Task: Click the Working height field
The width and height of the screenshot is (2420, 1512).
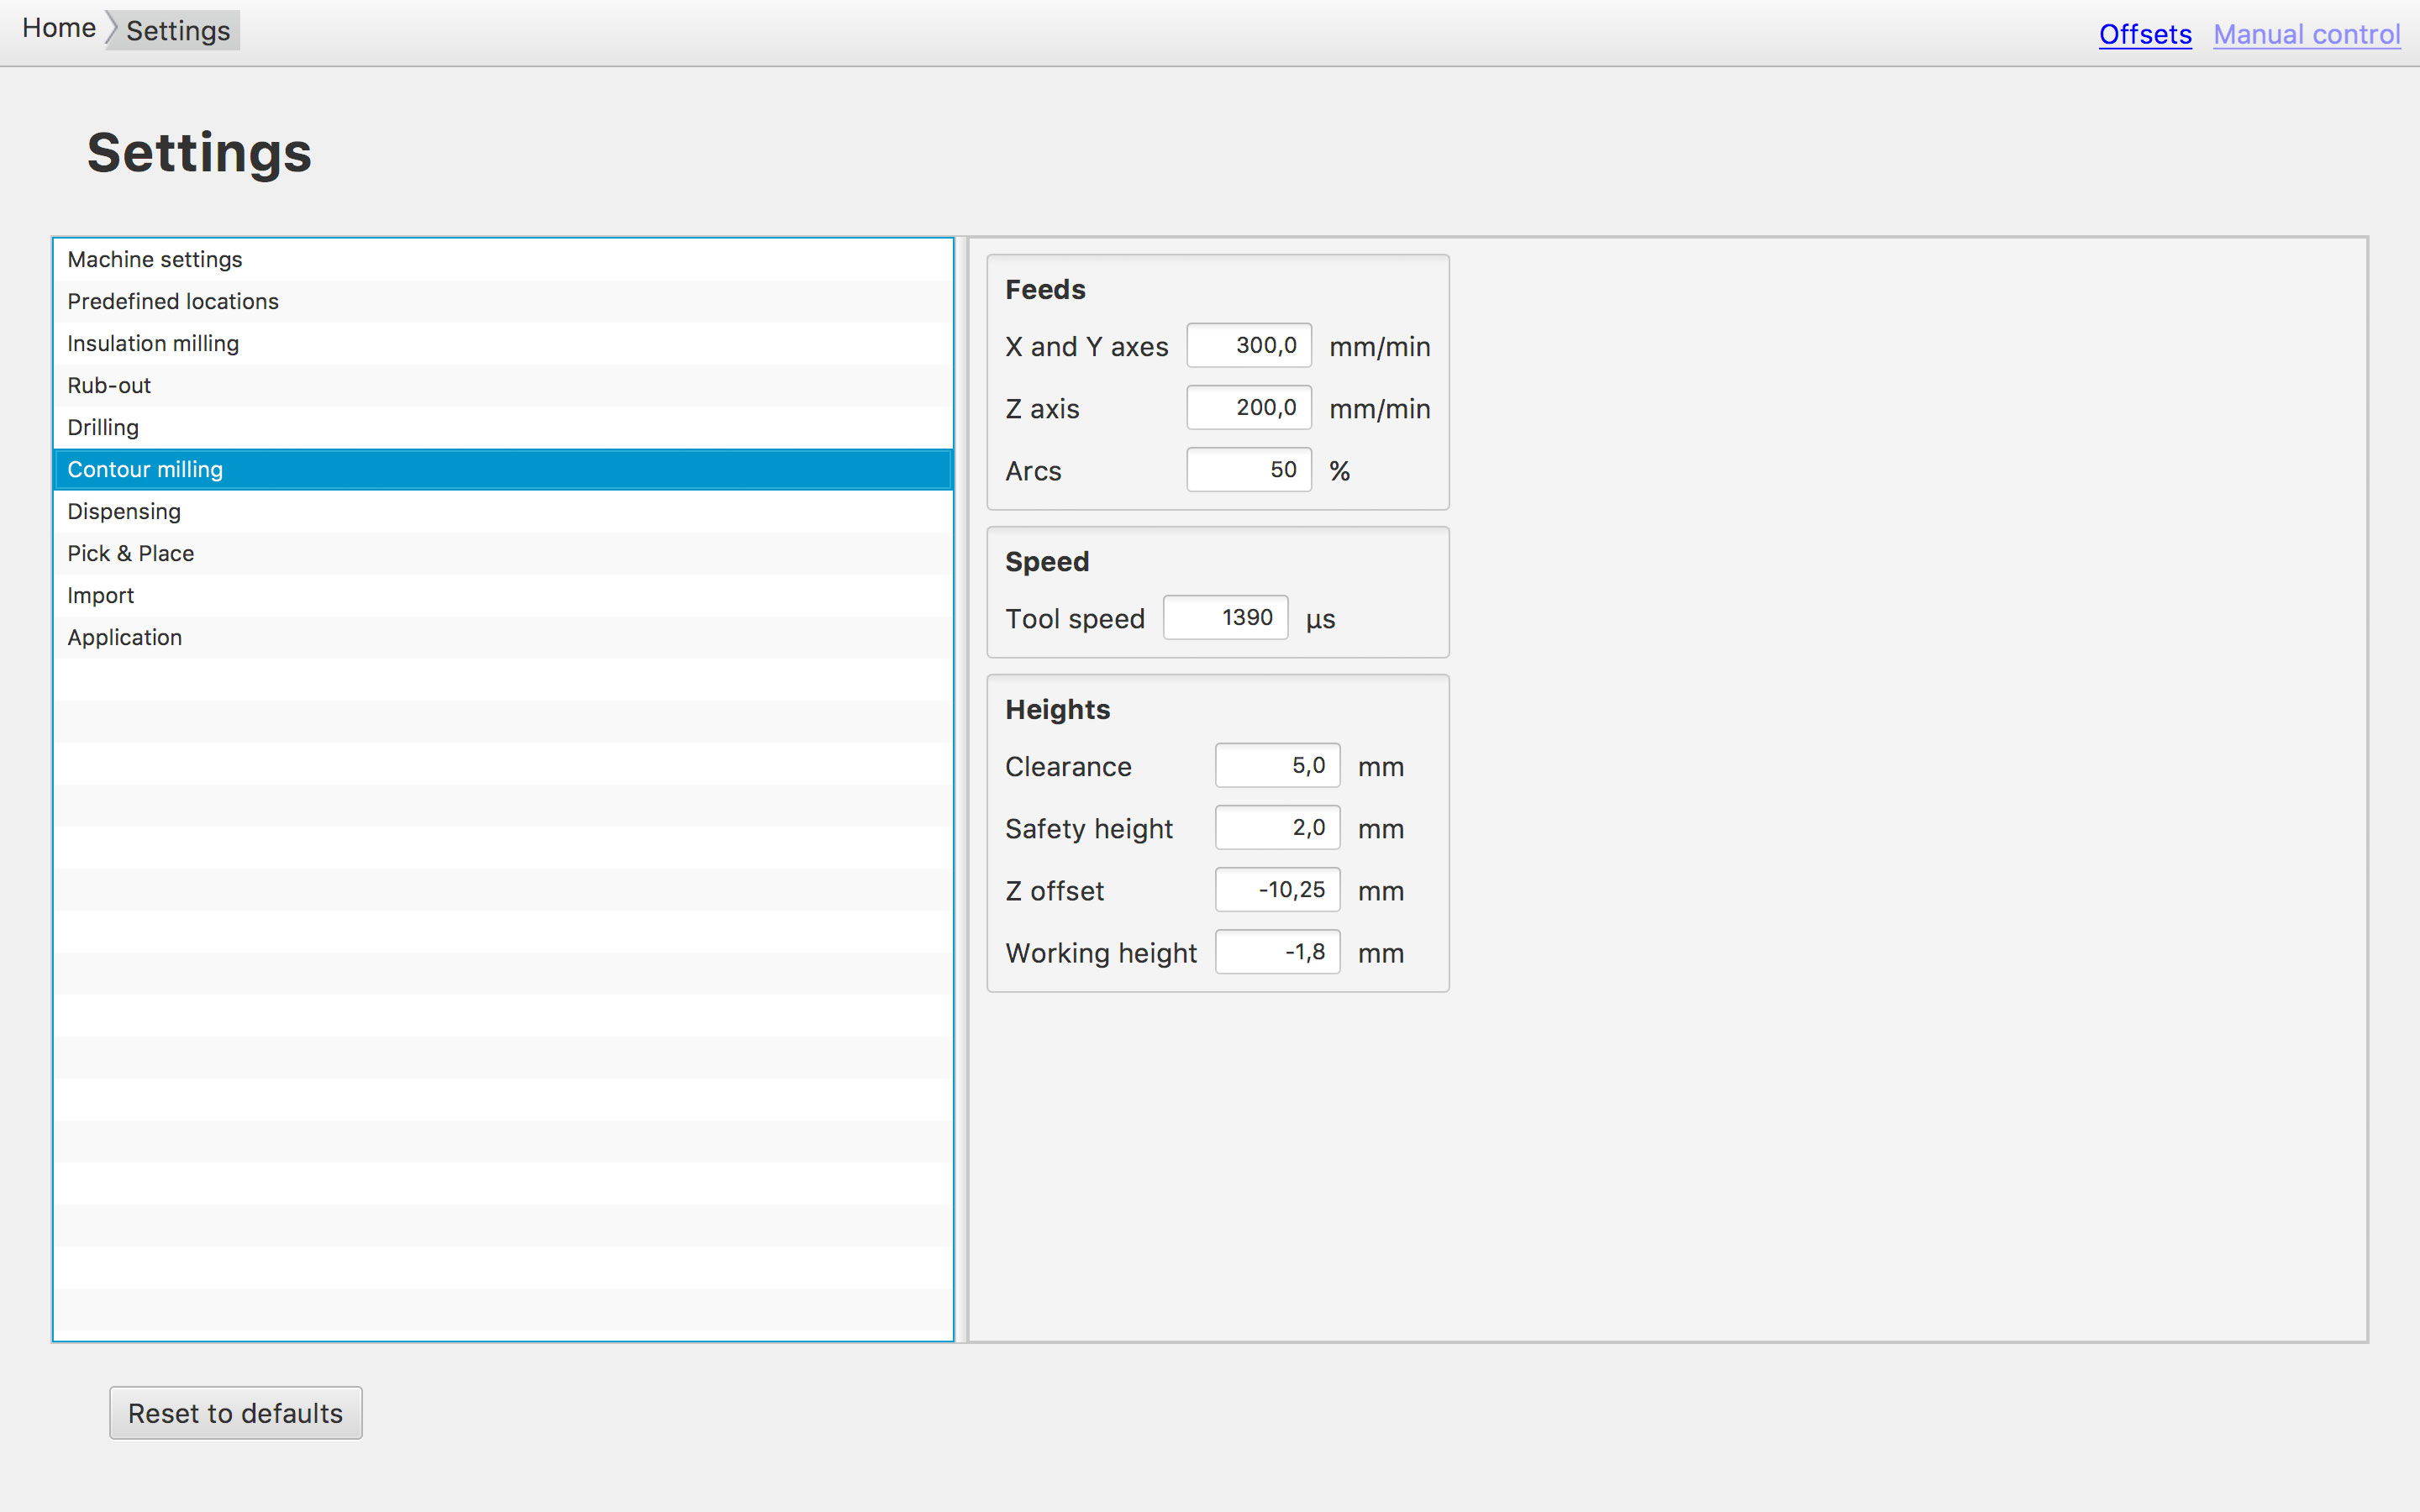Action: 1277,952
